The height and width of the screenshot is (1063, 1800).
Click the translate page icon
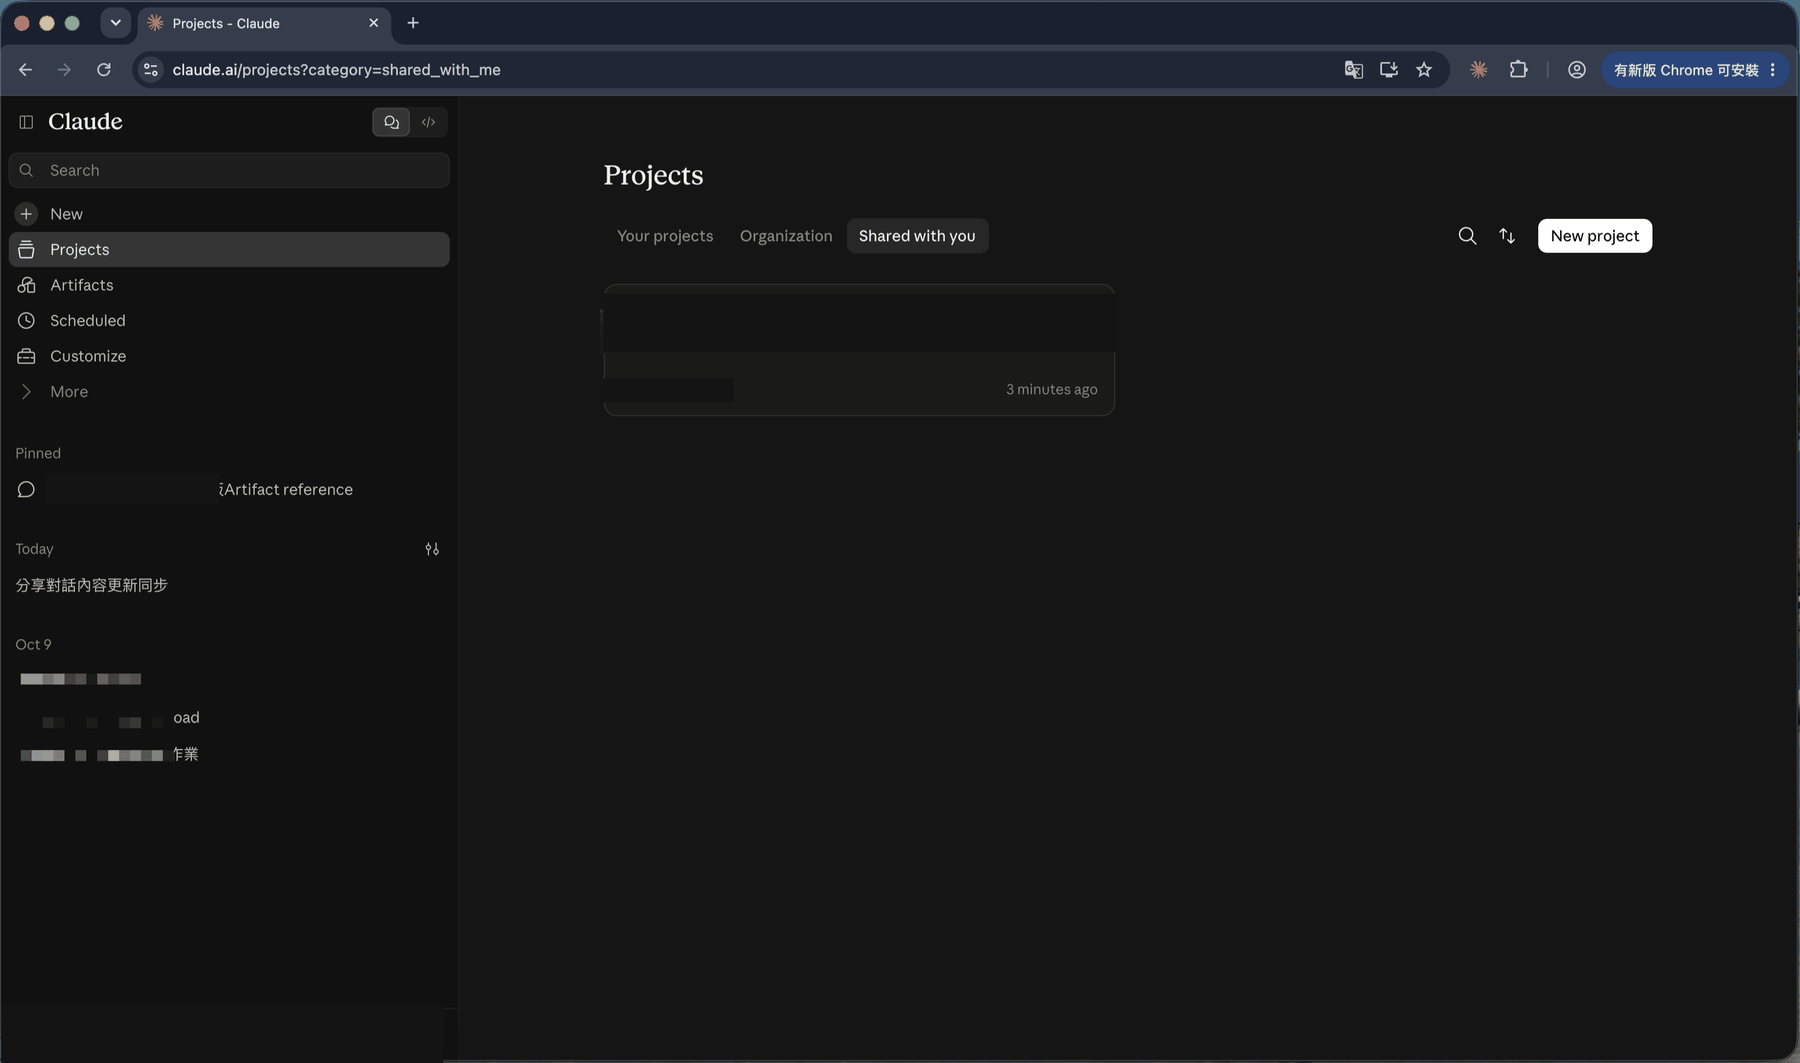tap(1353, 70)
